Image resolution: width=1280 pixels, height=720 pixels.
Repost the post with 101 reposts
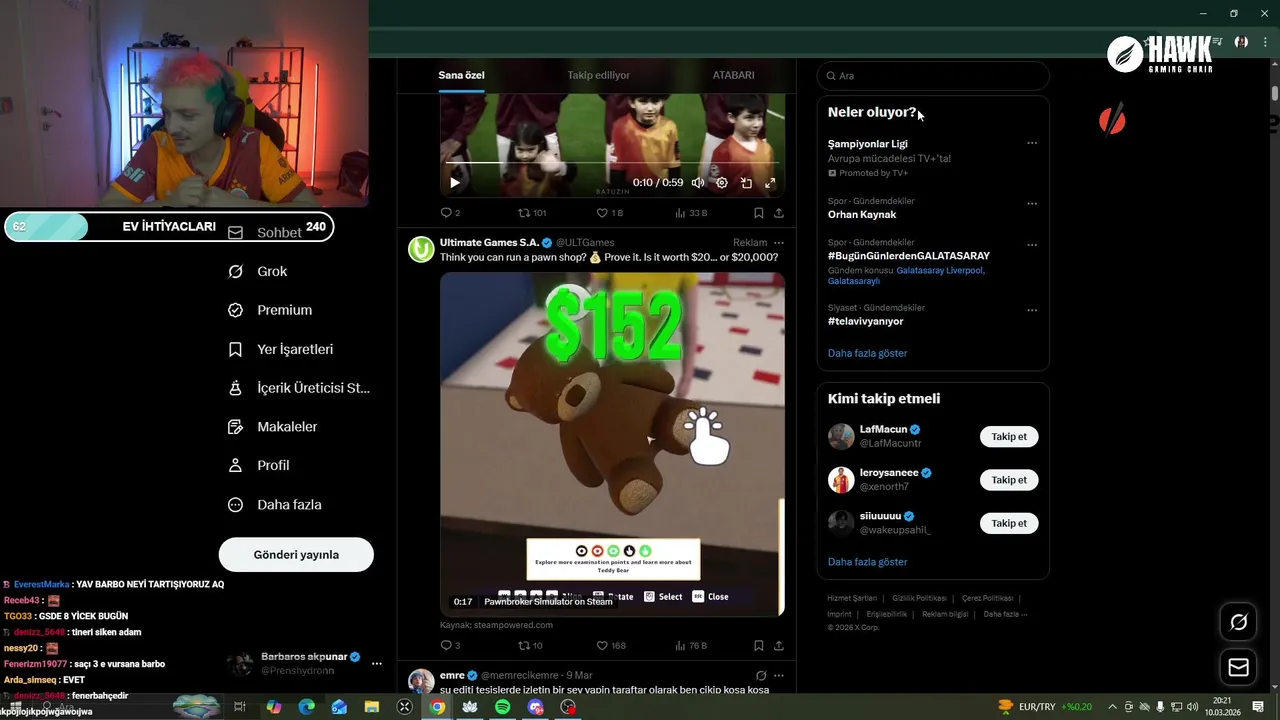pyautogui.click(x=531, y=213)
